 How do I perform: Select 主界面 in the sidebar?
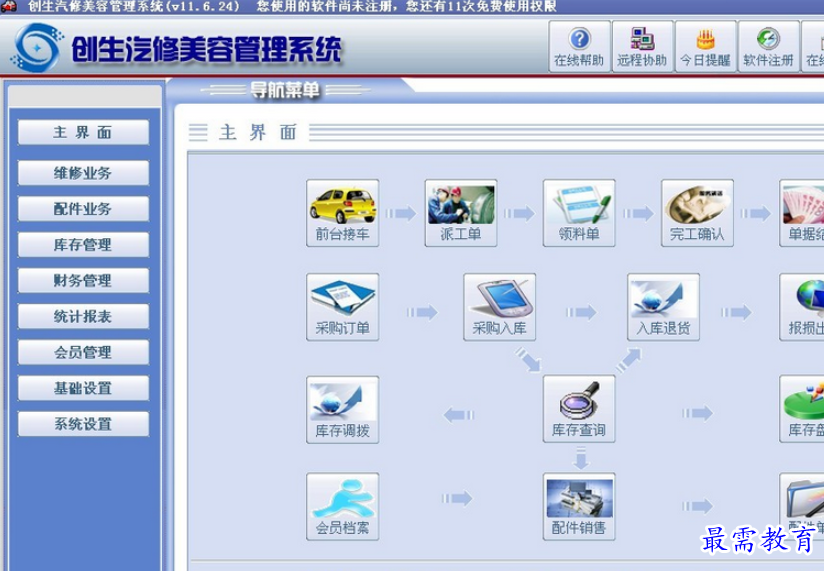point(83,132)
